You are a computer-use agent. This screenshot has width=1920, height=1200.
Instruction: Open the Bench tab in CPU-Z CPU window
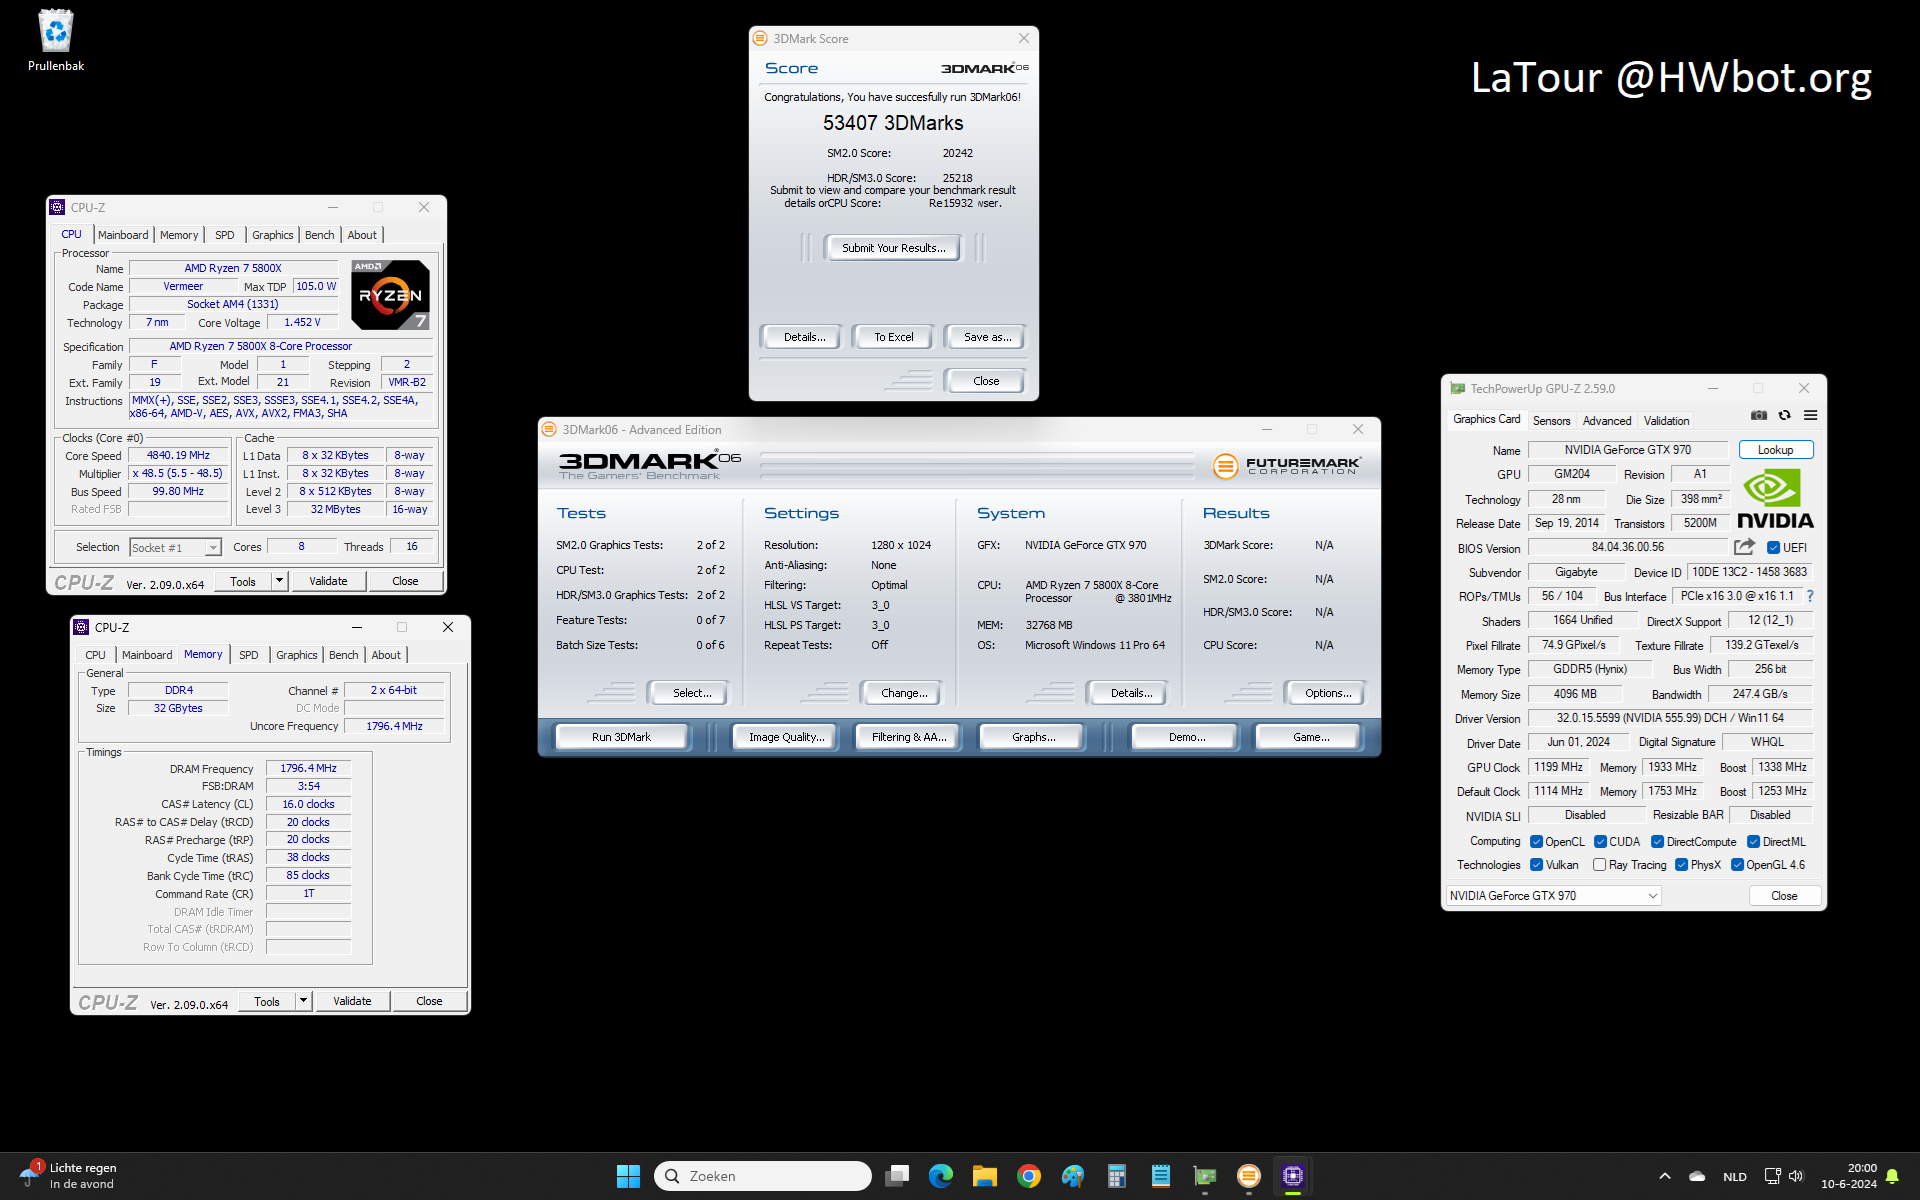click(x=320, y=235)
